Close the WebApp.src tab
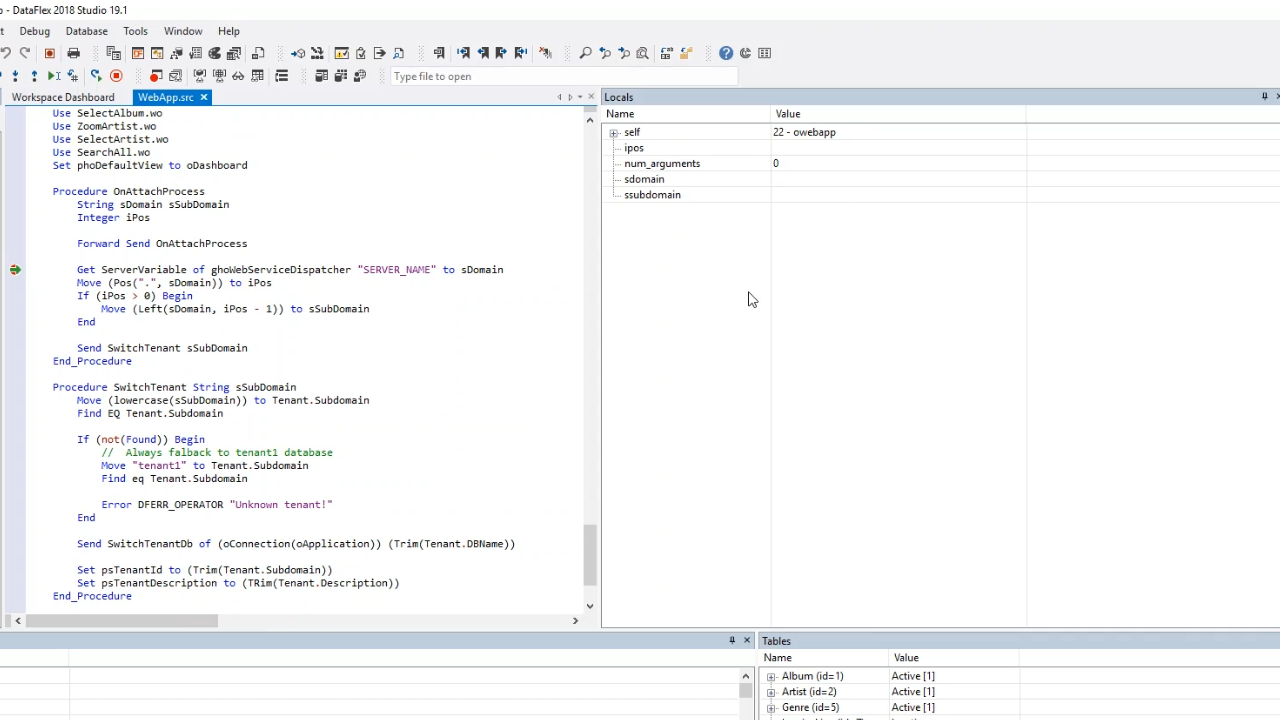This screenshot has width=1280, height=720. 204,97
